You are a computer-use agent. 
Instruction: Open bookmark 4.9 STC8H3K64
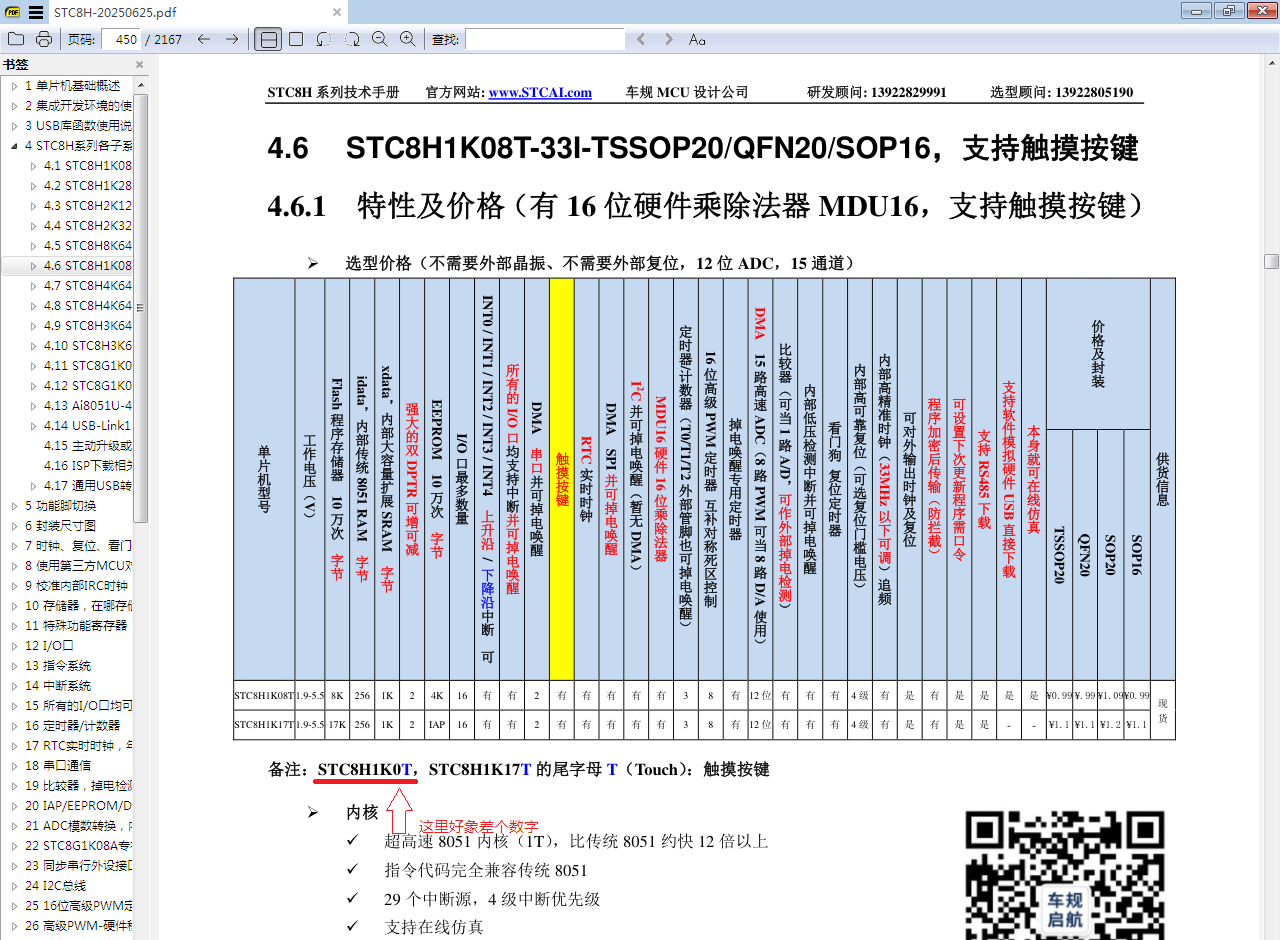click(88, 326)
